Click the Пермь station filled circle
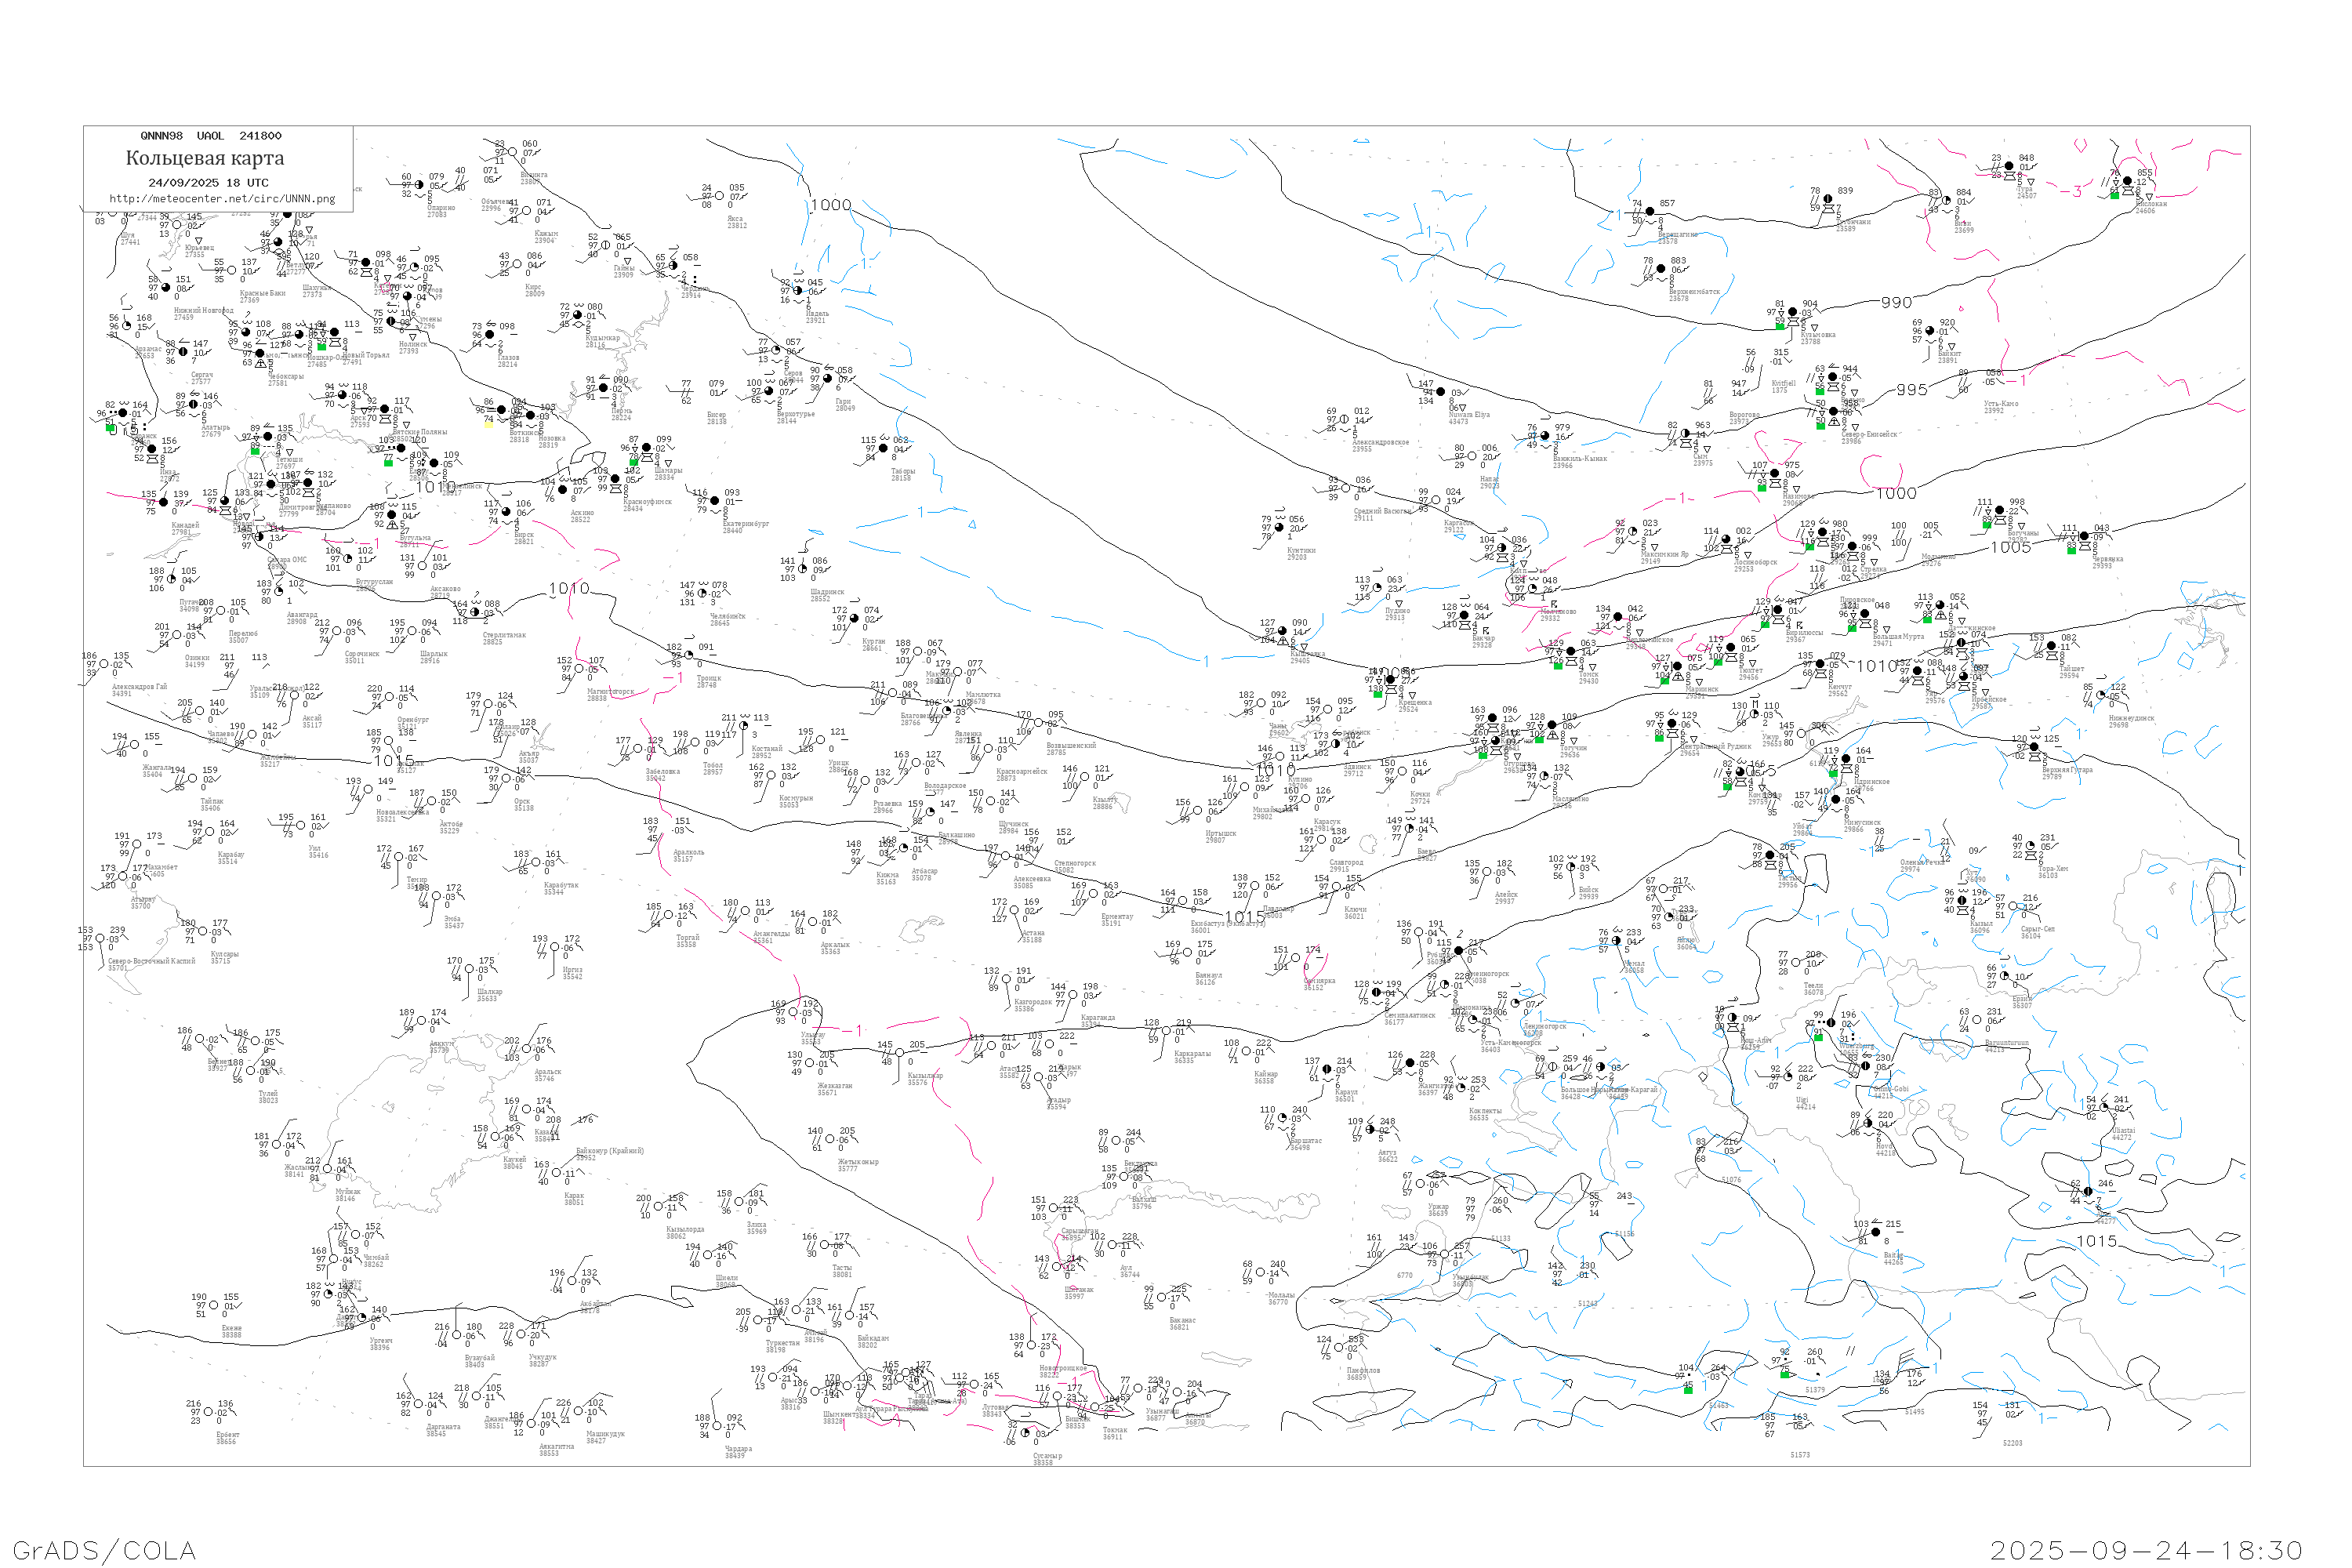 603,388
